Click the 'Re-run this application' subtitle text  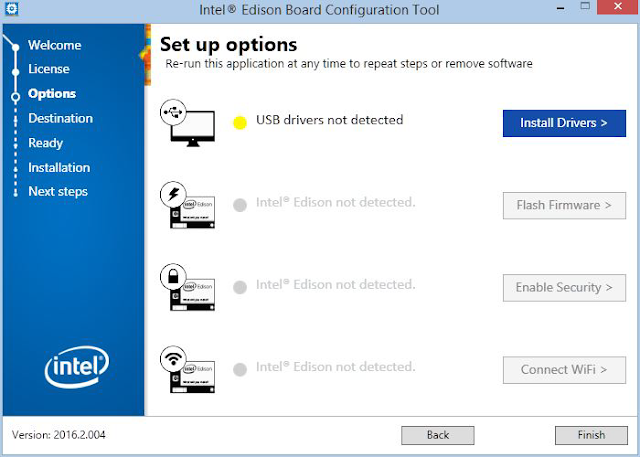click(x=349, y=64)
